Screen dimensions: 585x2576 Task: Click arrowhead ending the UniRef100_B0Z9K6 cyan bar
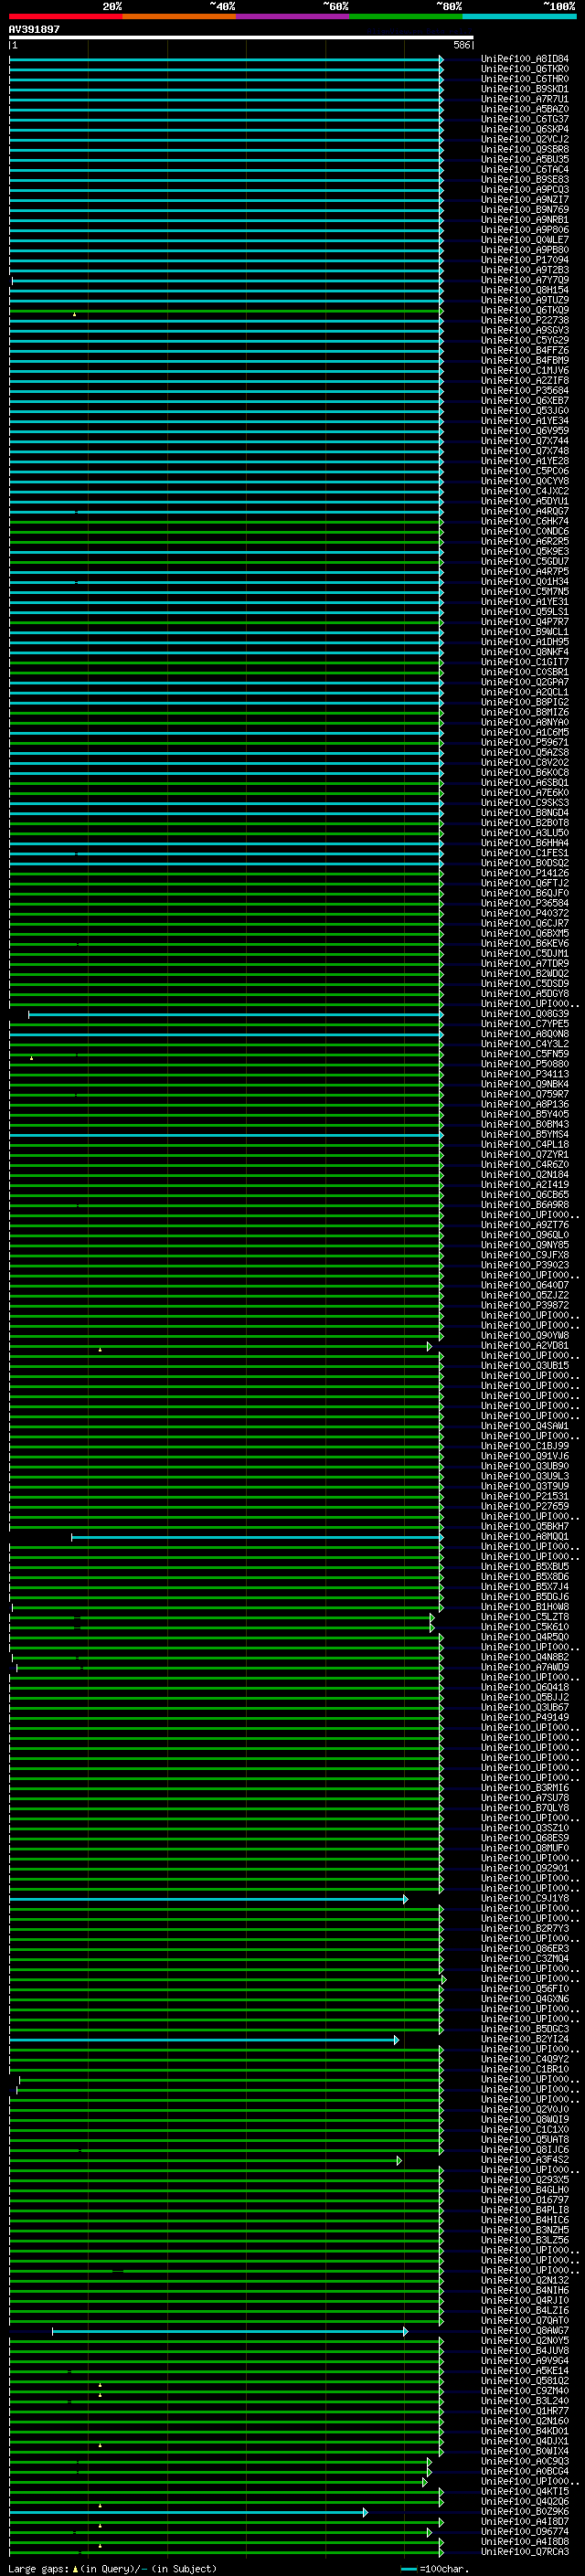(365, 2512)
